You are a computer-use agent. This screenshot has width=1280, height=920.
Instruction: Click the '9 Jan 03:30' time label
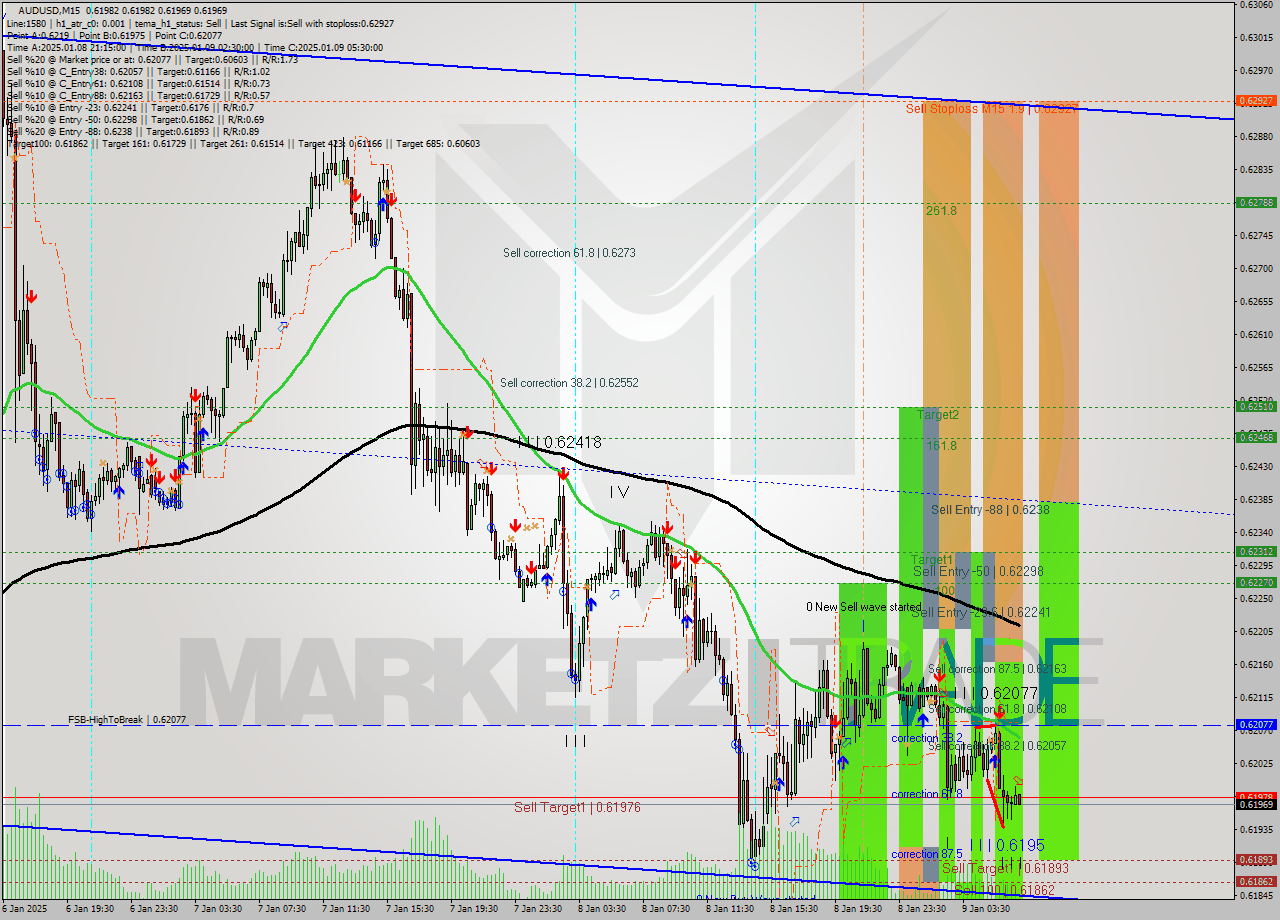pos(985,910)
